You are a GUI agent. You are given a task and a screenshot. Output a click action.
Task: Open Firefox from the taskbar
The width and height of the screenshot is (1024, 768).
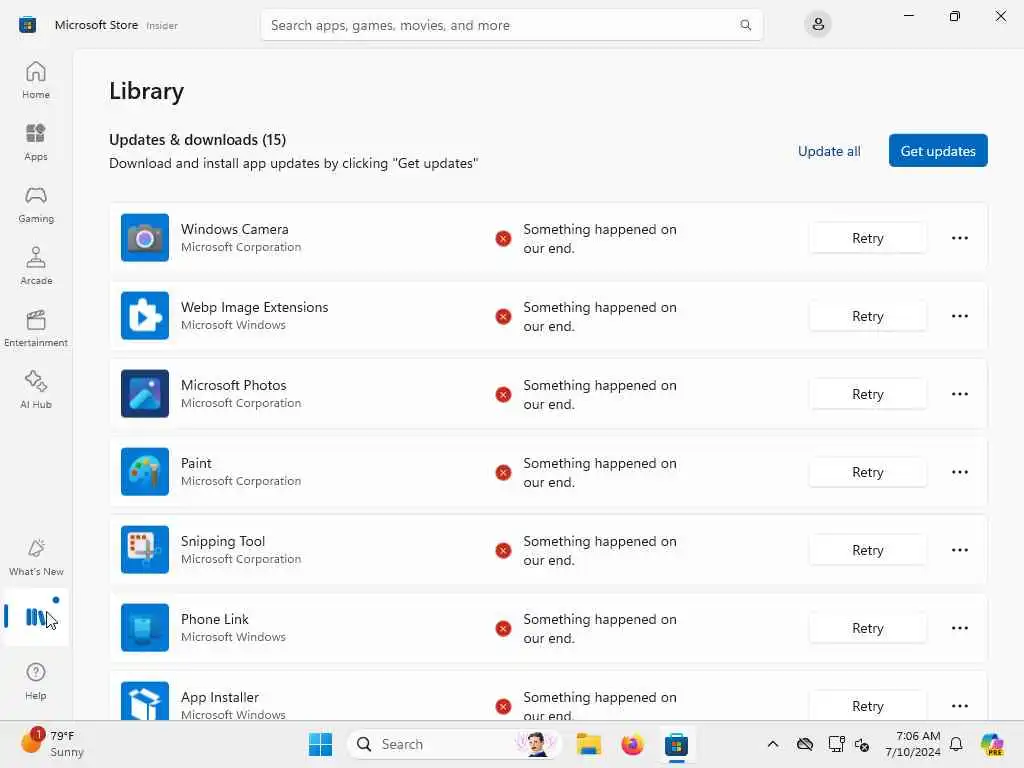click(632, 744)
